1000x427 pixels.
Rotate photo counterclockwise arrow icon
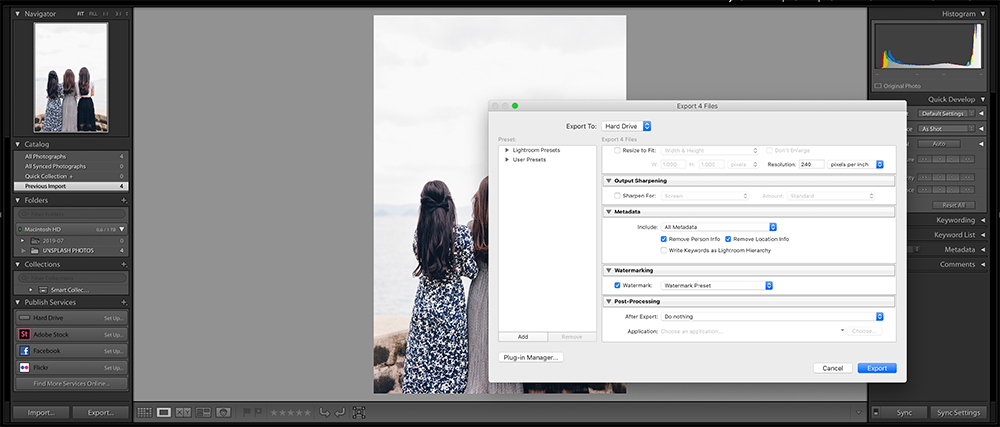[325, 412]
